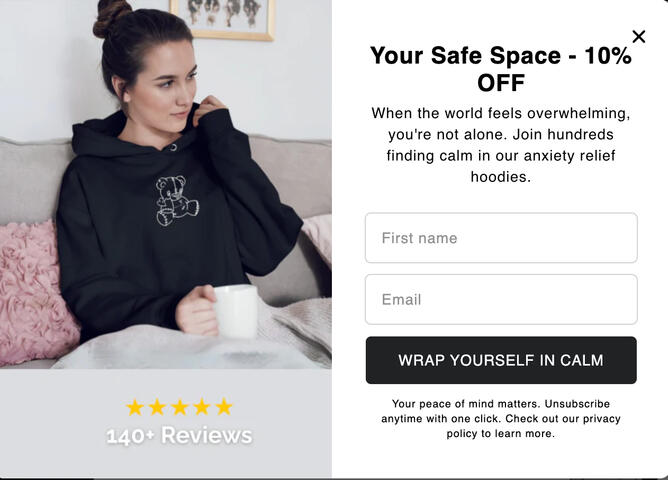This screenshot has width=668, height=480.
Task: Focus the Email input field
Action: [501, 299]
